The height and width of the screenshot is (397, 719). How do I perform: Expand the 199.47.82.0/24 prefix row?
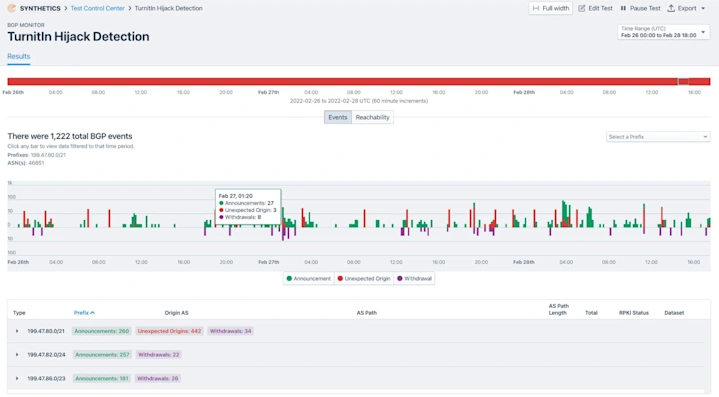point(17,355)
